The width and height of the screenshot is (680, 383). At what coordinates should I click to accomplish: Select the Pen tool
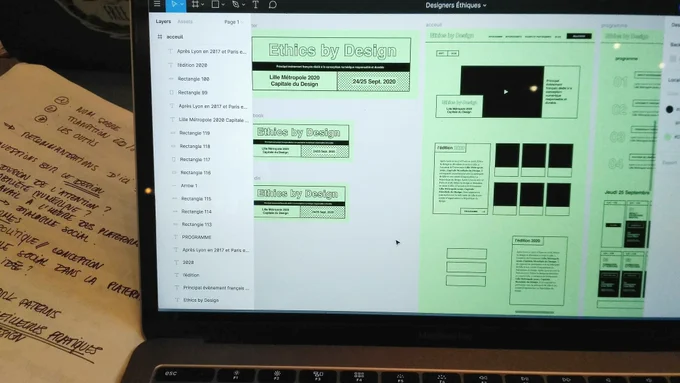235,4
